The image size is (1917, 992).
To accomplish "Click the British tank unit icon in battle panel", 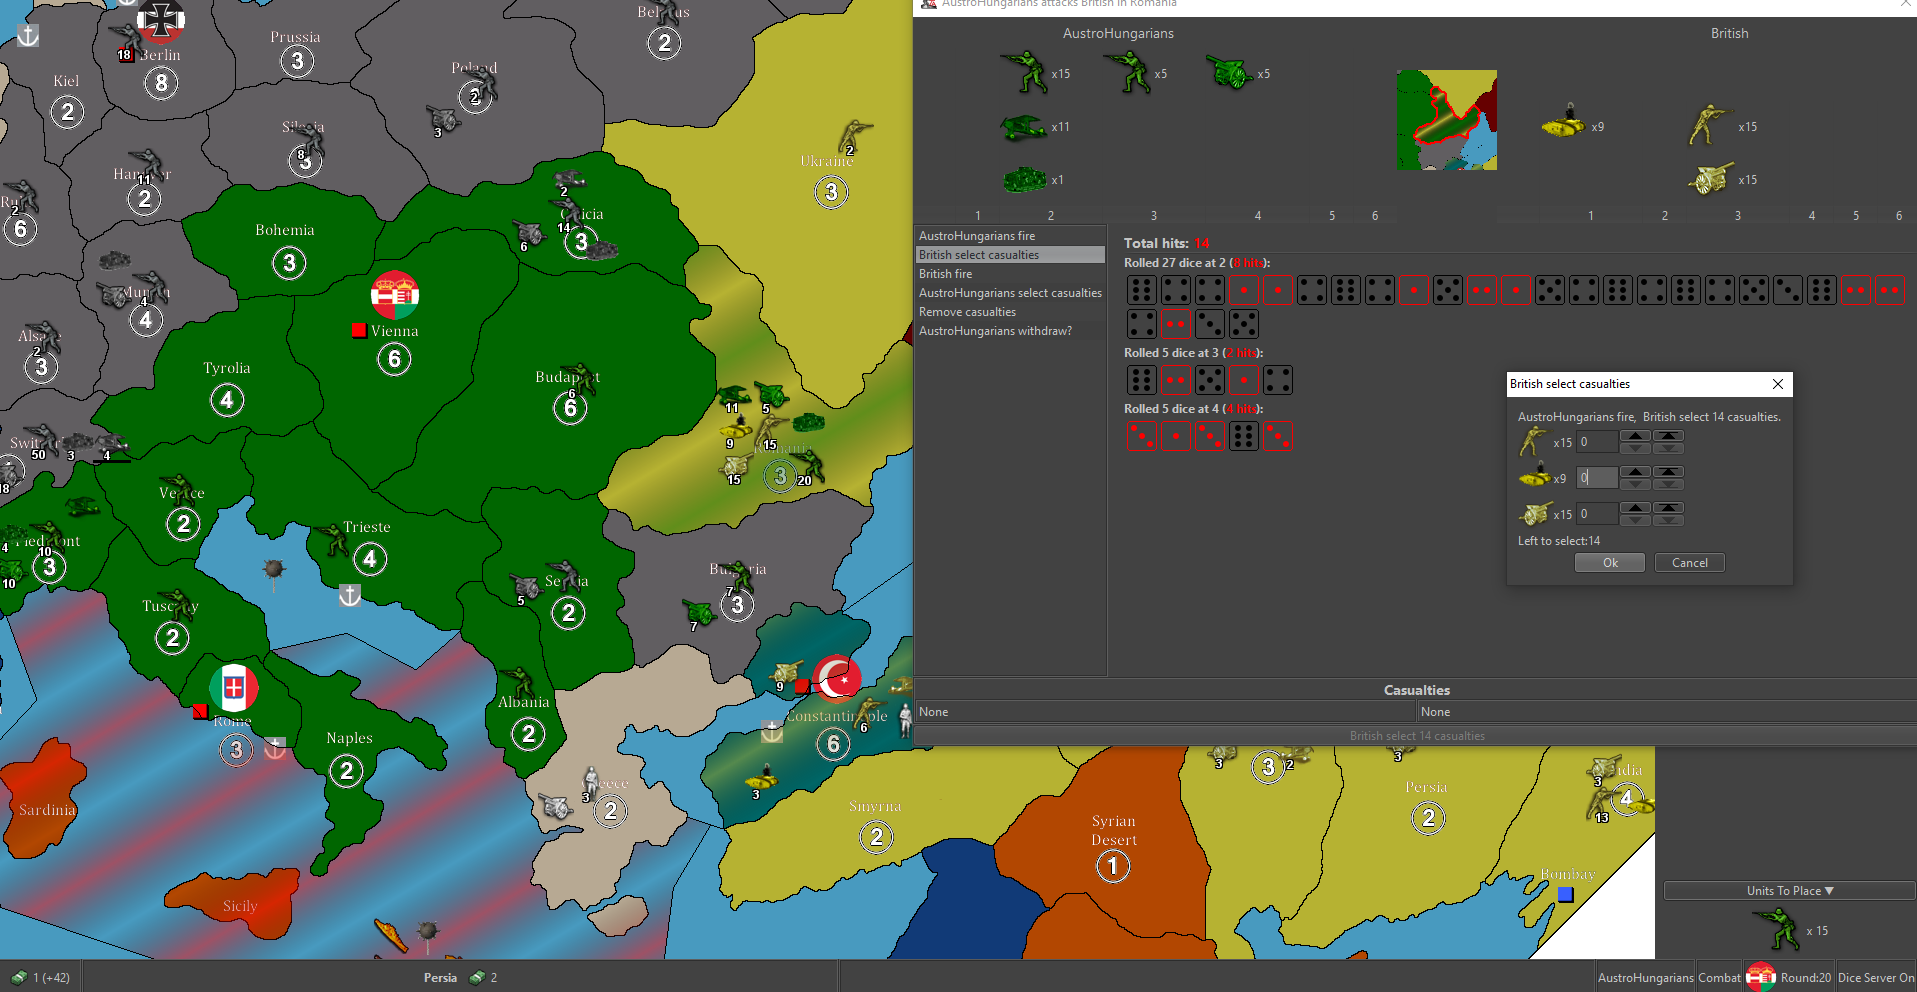I will click(1562, 123).
